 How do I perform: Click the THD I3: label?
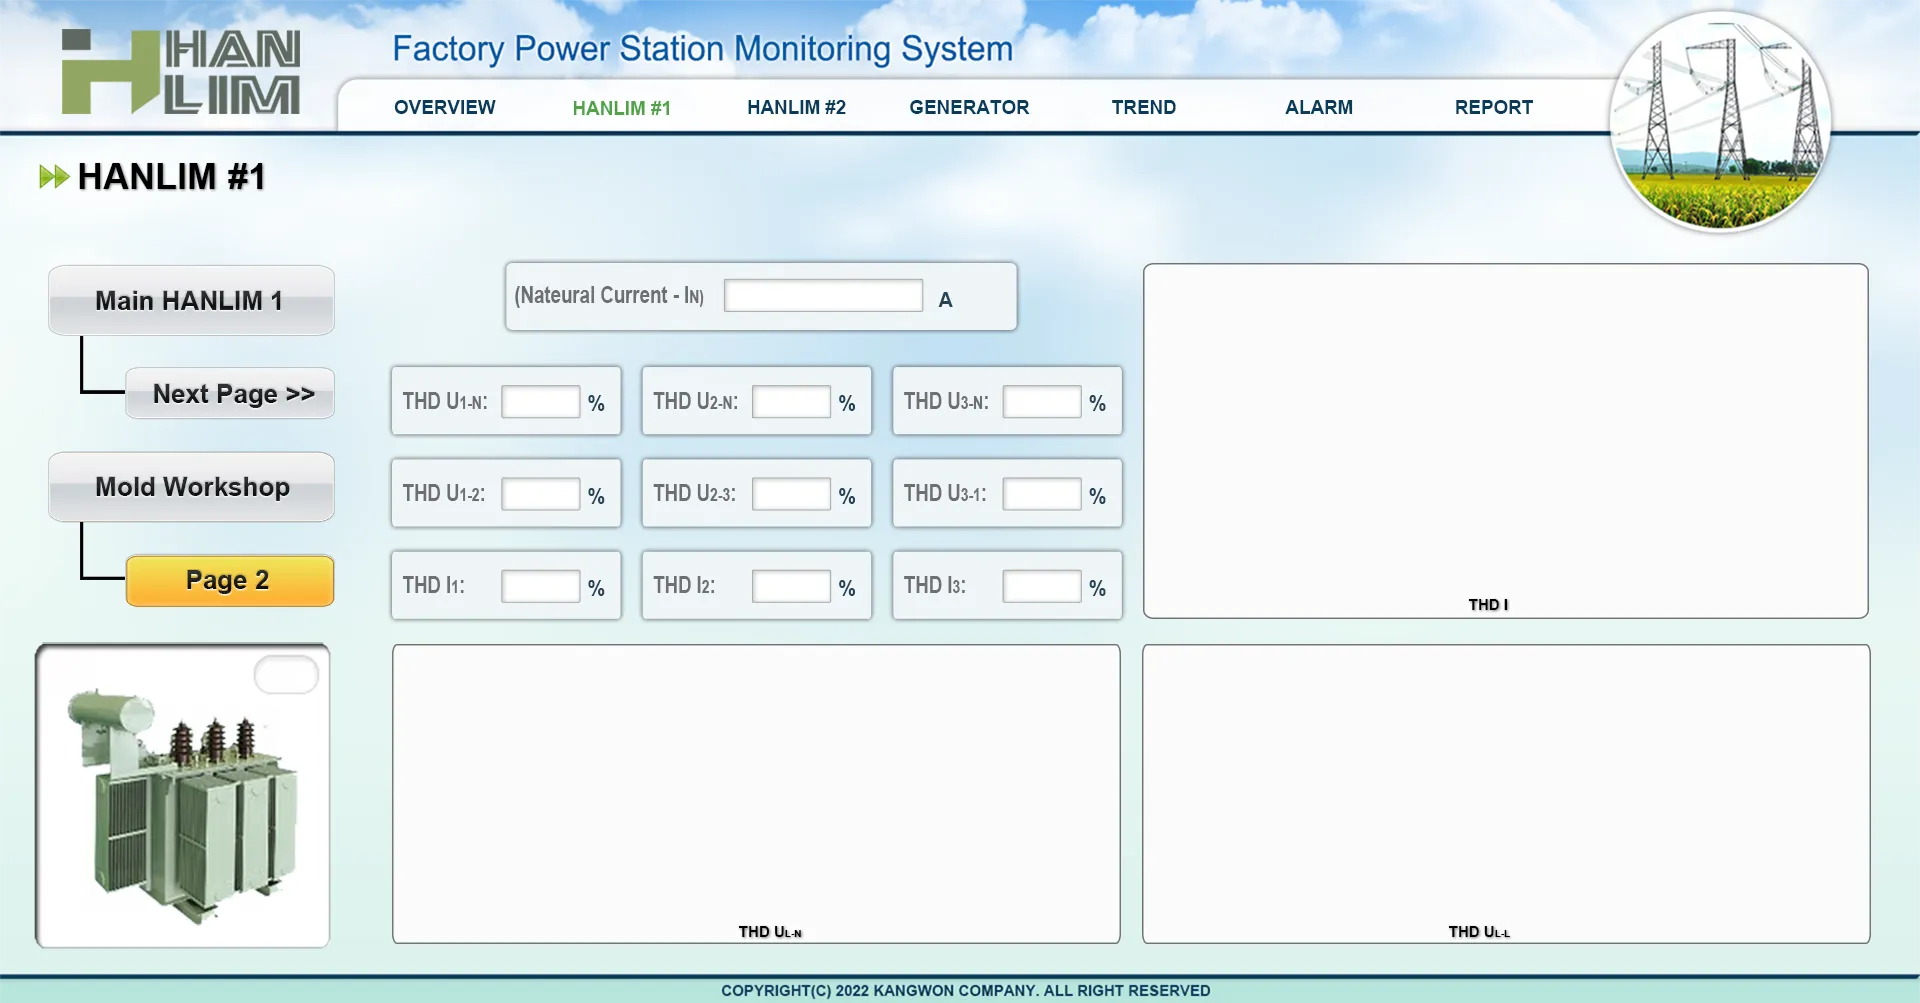pos(935,586)
